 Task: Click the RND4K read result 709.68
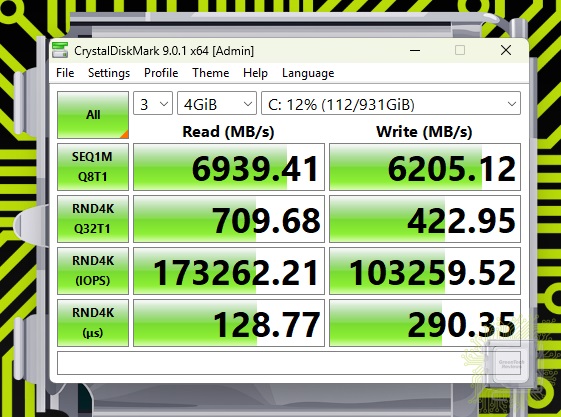point(229,219)
